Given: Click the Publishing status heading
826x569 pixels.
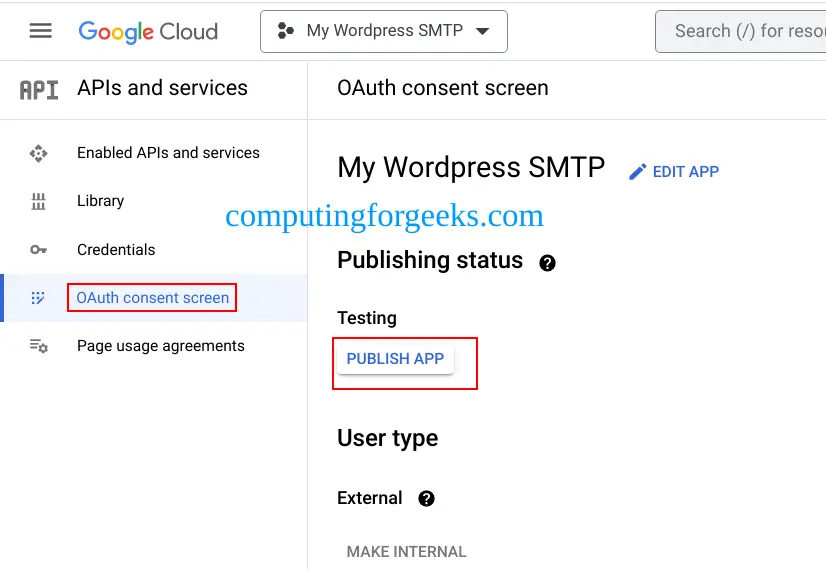Looking at the screenshot, I should tap(430, 260).
